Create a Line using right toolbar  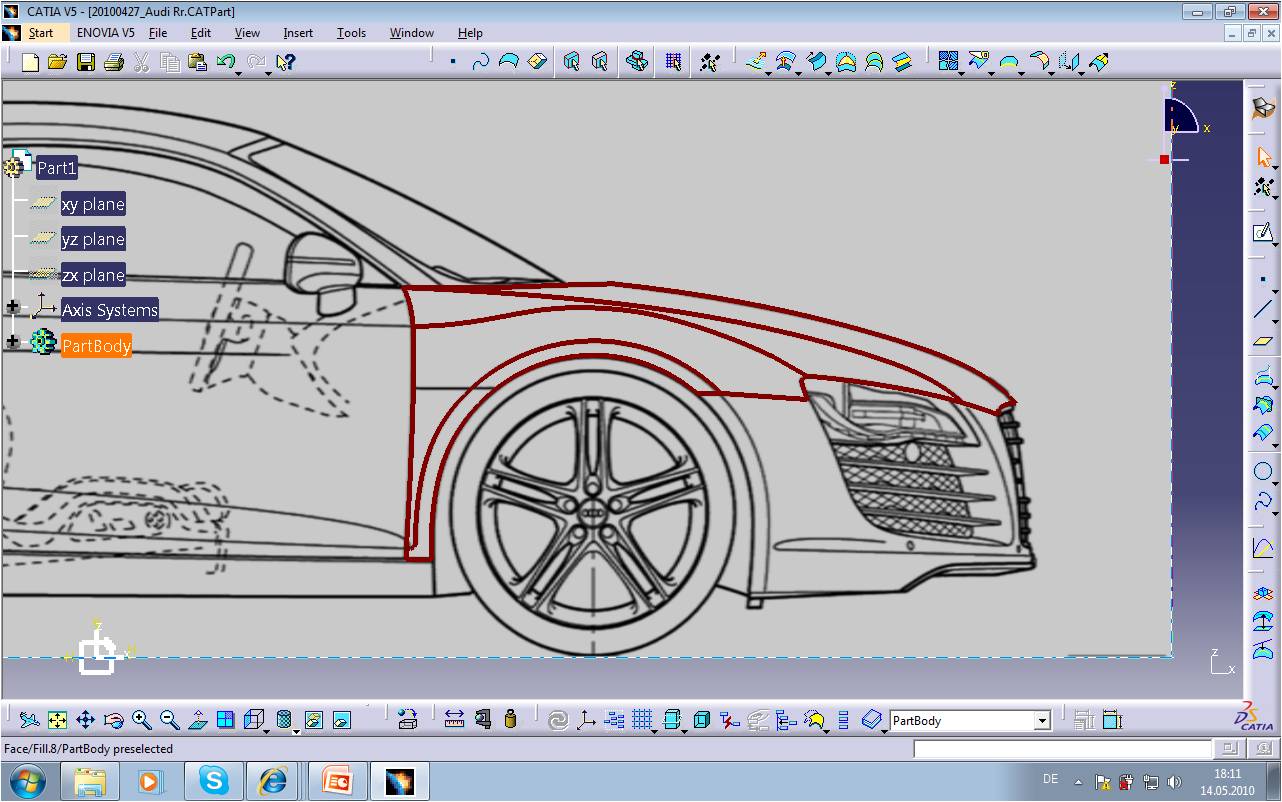pos(1263,310)
